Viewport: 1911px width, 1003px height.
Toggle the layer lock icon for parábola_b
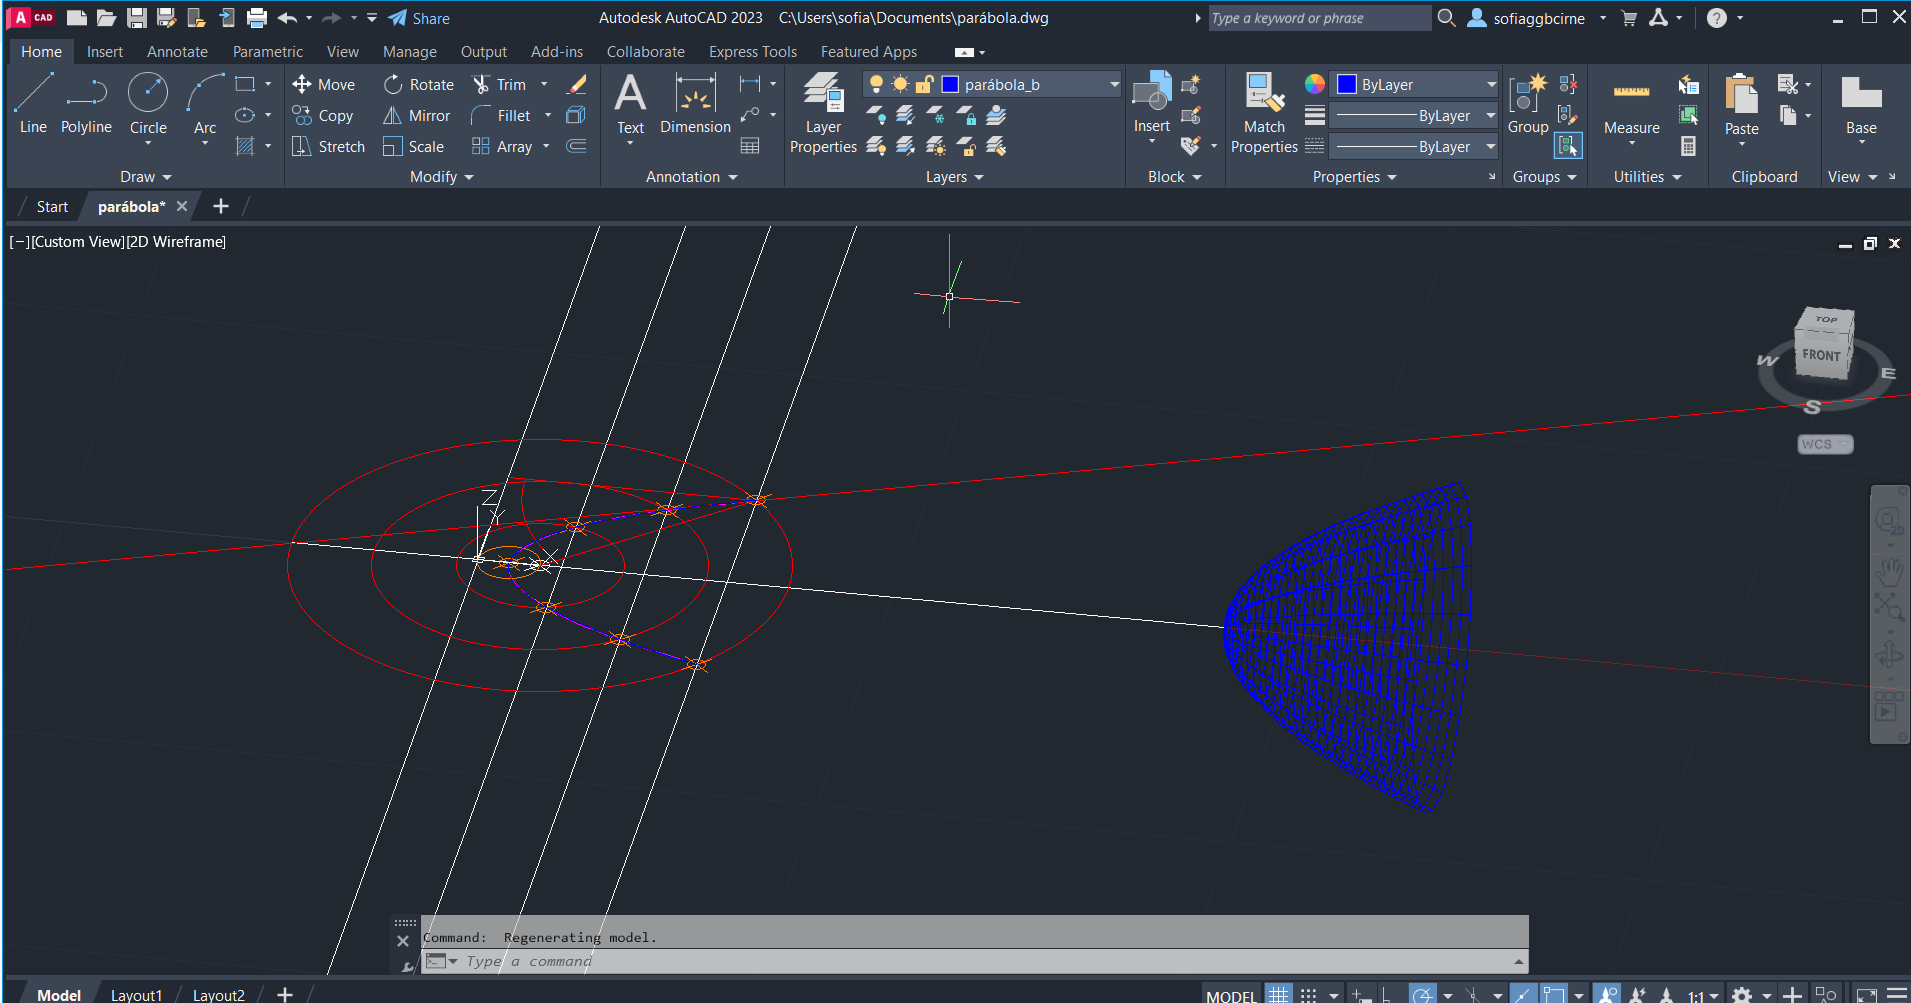(924, 85)
